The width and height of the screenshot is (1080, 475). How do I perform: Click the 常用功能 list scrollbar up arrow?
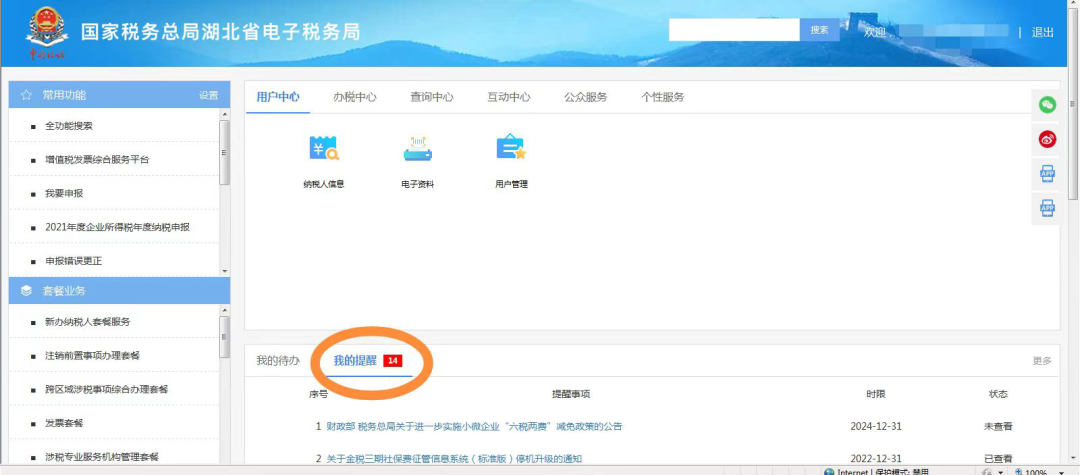coord(225,113)
